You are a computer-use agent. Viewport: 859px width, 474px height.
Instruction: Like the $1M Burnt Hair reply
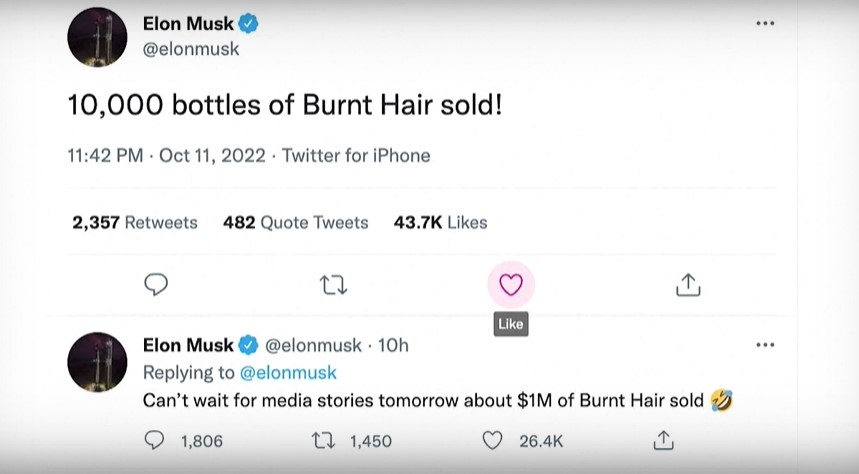[492, 440]
